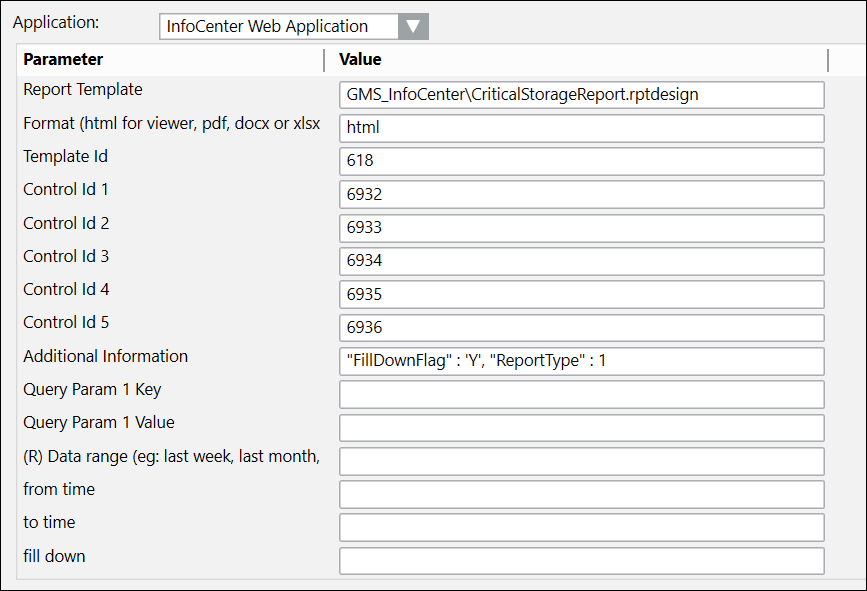Select the Control Id 5 value field

(581, 328)
